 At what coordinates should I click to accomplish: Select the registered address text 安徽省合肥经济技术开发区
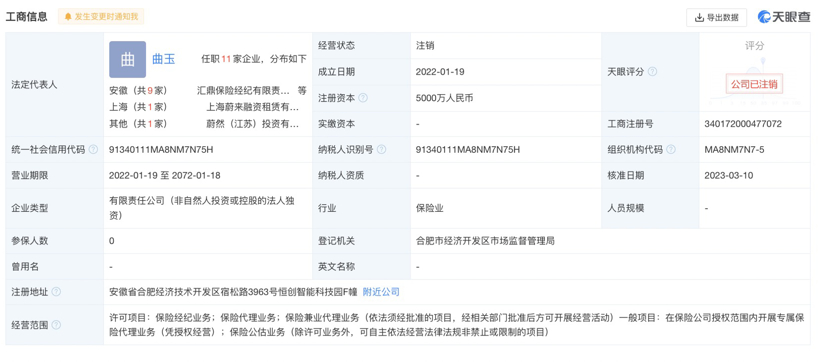234,292
